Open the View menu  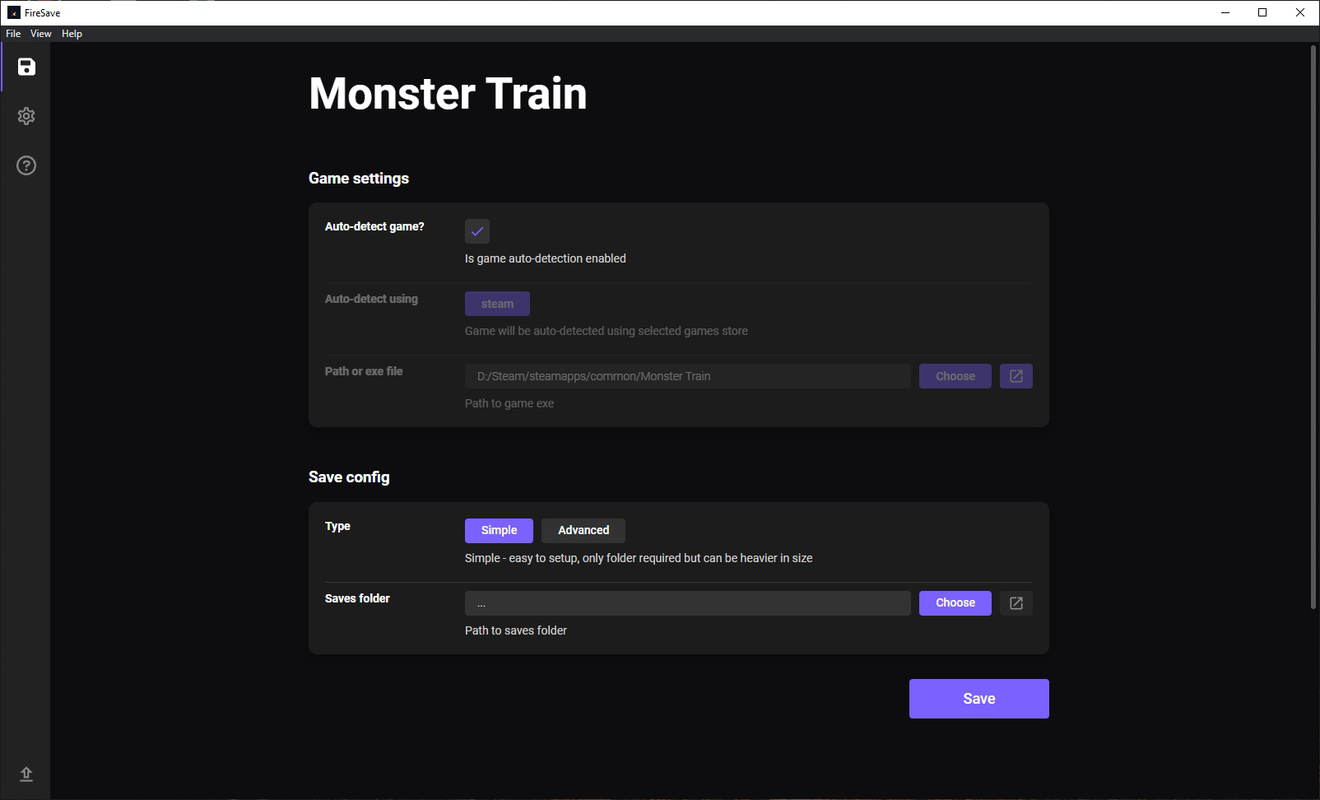tap(41, 34)
